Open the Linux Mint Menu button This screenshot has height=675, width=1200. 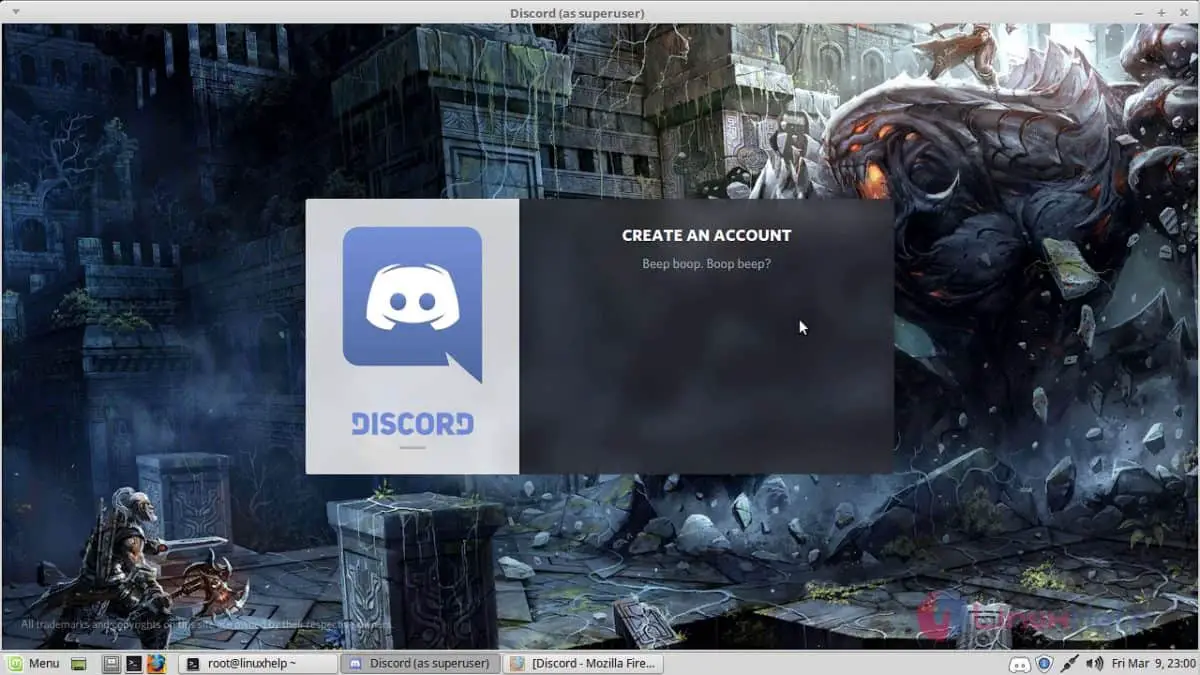pos(33,663)
